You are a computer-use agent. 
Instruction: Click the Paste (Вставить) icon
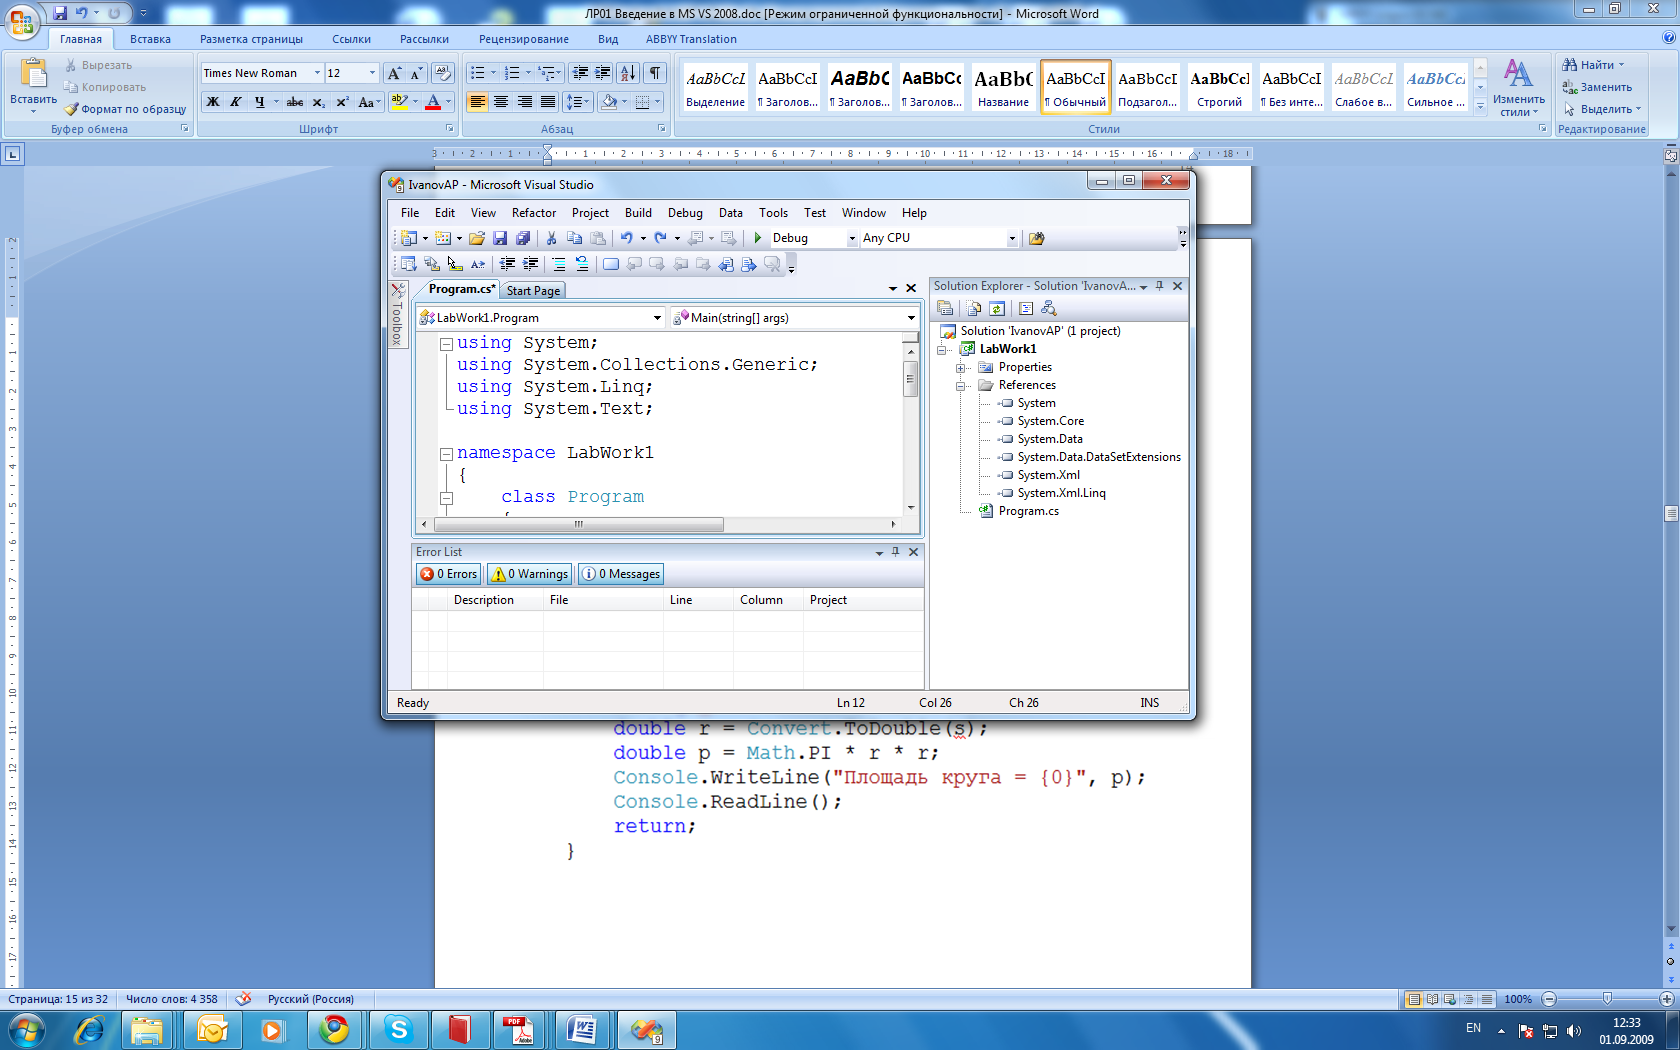(x=33, y=75)
